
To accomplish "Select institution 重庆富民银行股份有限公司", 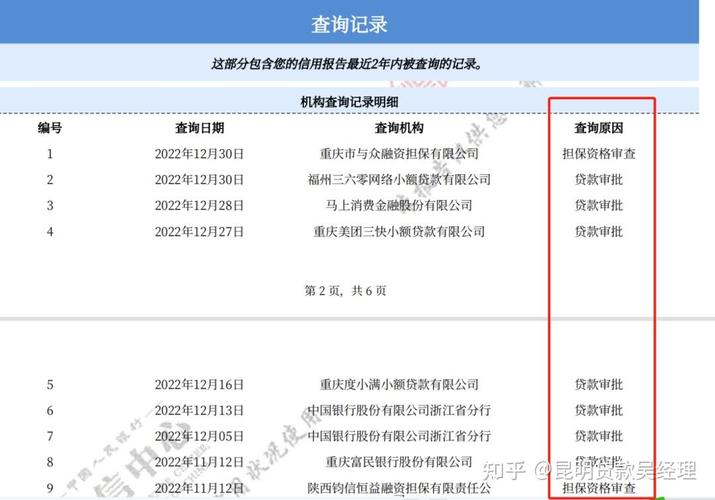I will click(399, 462).
